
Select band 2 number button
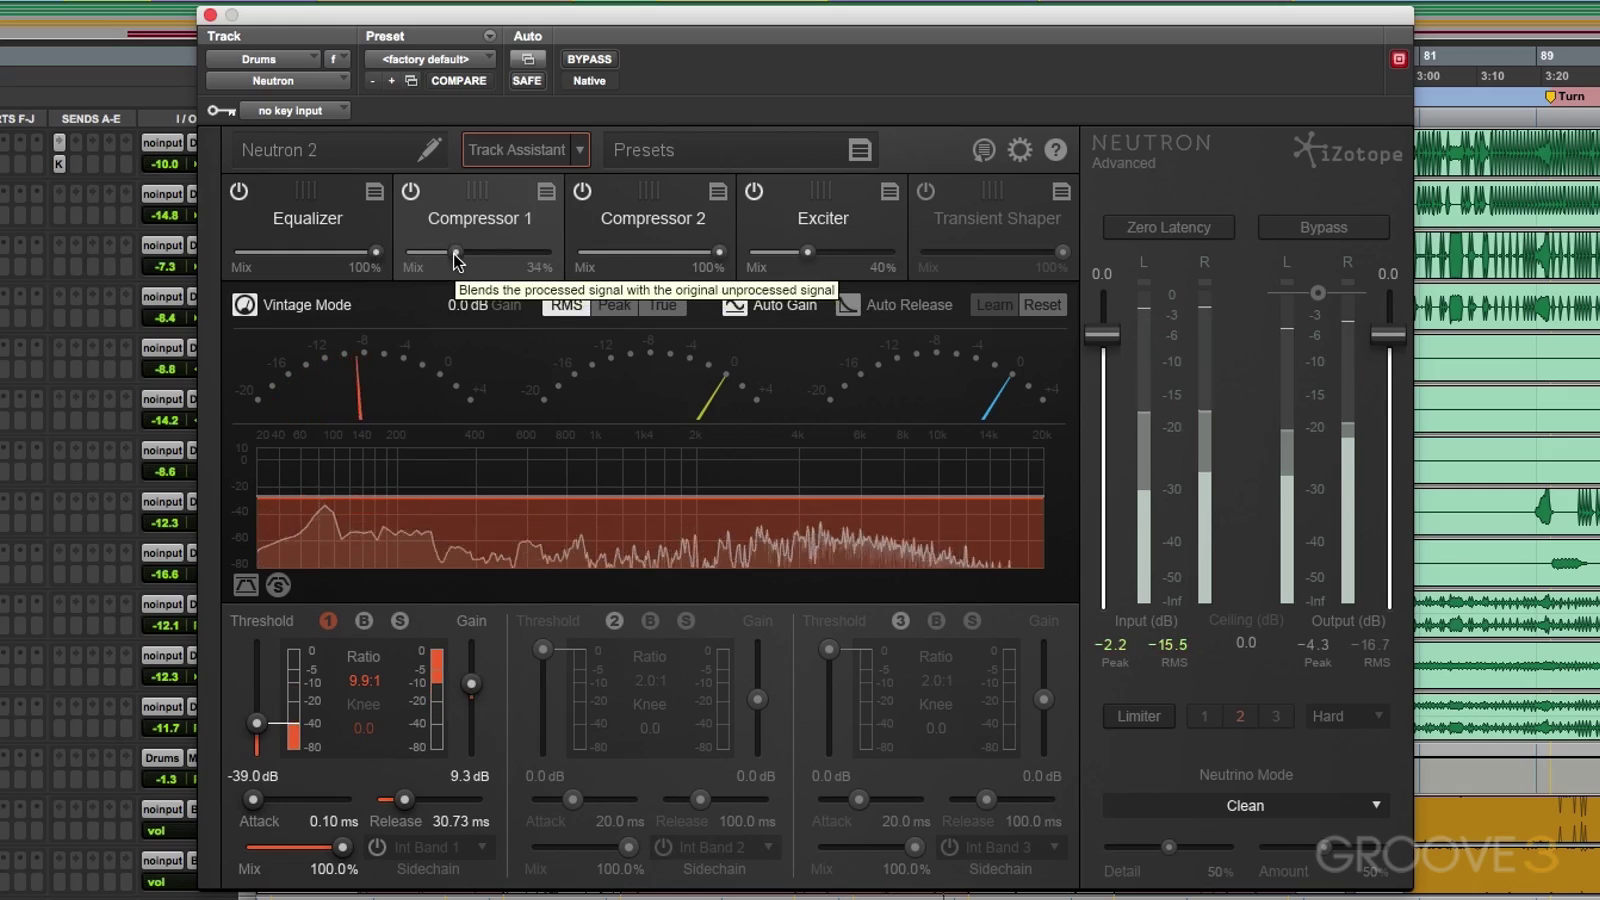click(614, 621)
